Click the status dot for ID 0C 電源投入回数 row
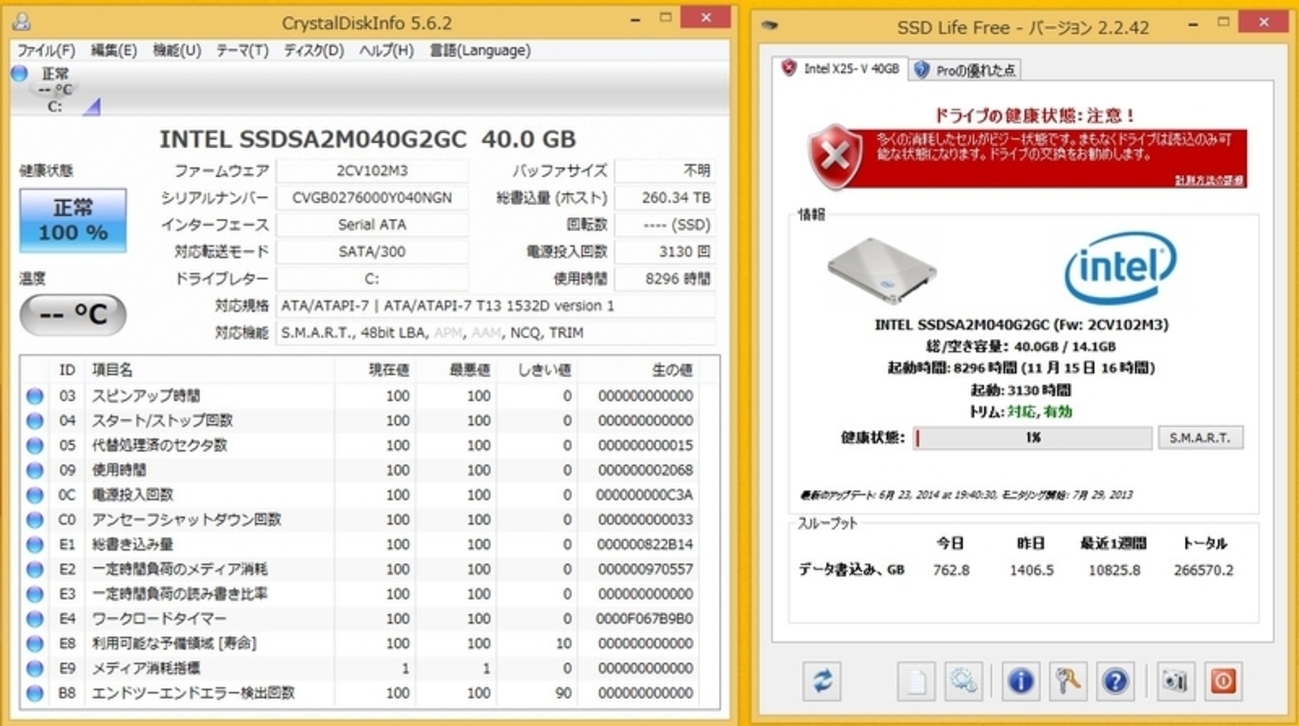1299x726 pixels. 35,495
